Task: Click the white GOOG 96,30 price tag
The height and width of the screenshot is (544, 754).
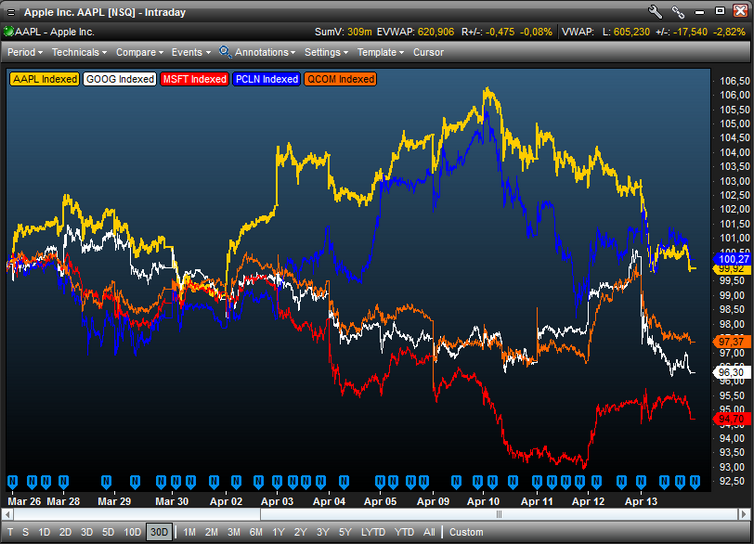Action: tap(734, 372)
